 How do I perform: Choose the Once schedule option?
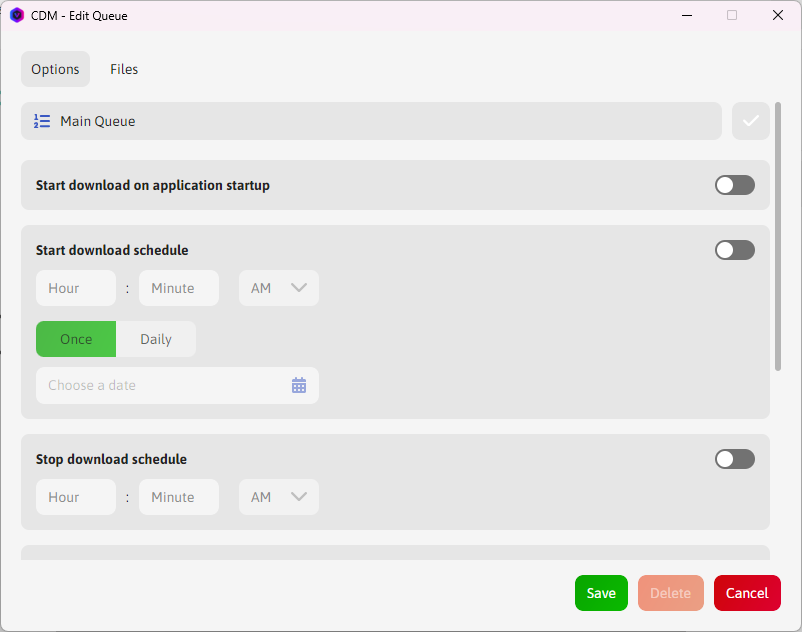[76, 339]
